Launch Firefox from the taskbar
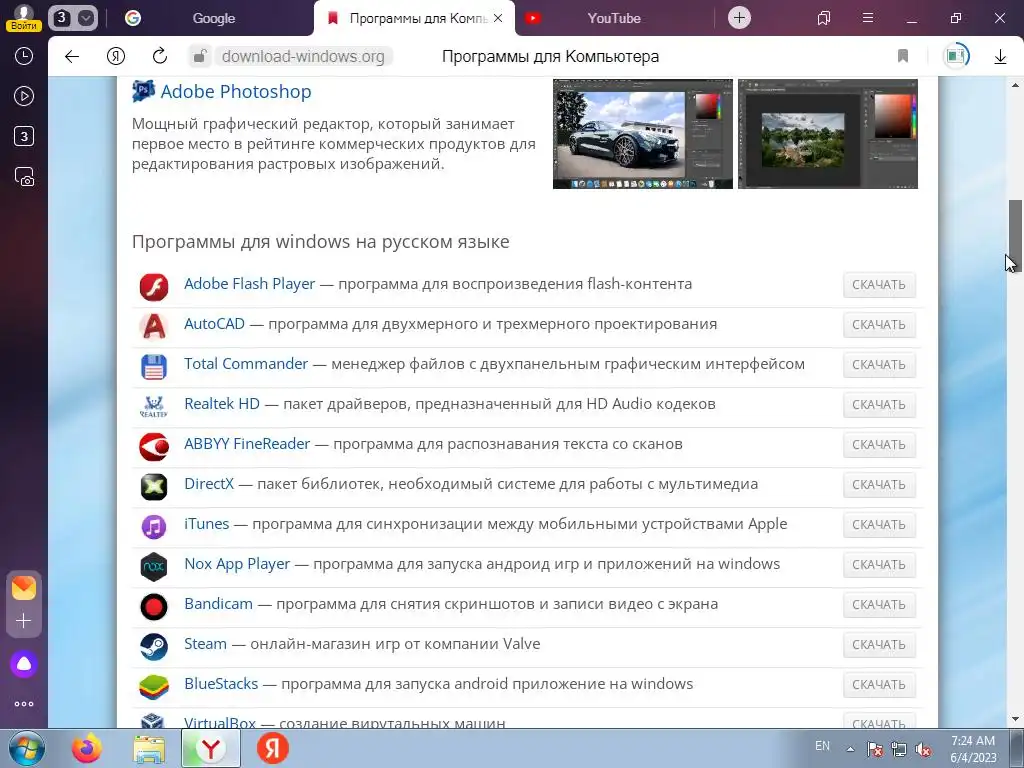Image resolution: width=1024 pixels, height=768 pixels. pos(88,749)
